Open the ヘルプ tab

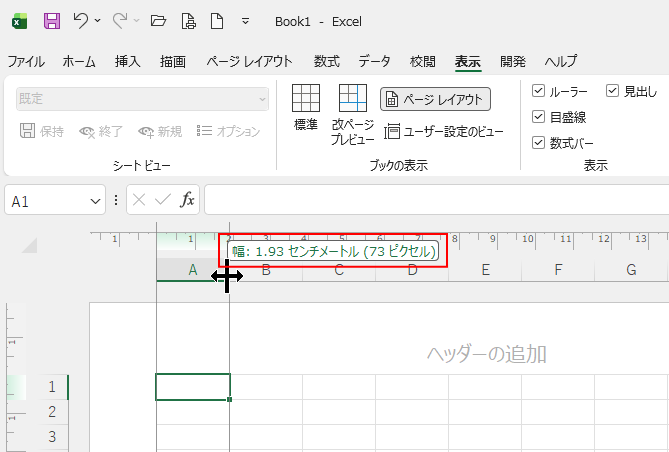[561, 61]
